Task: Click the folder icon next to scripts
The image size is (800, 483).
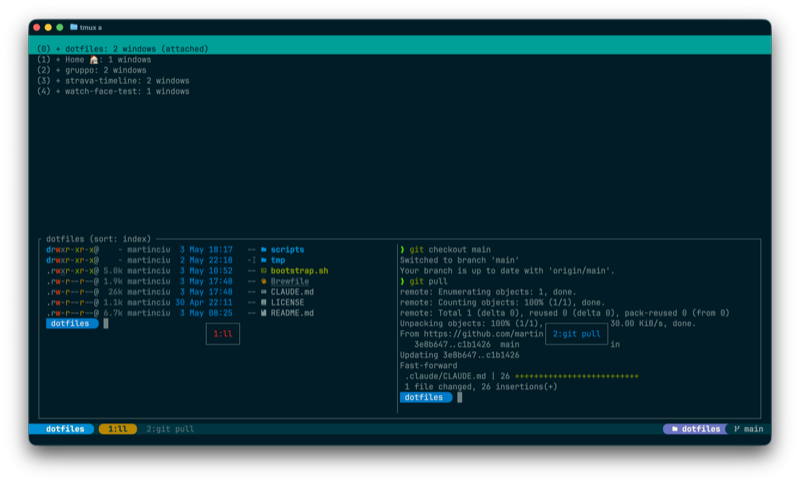Action: click(264, 249)
